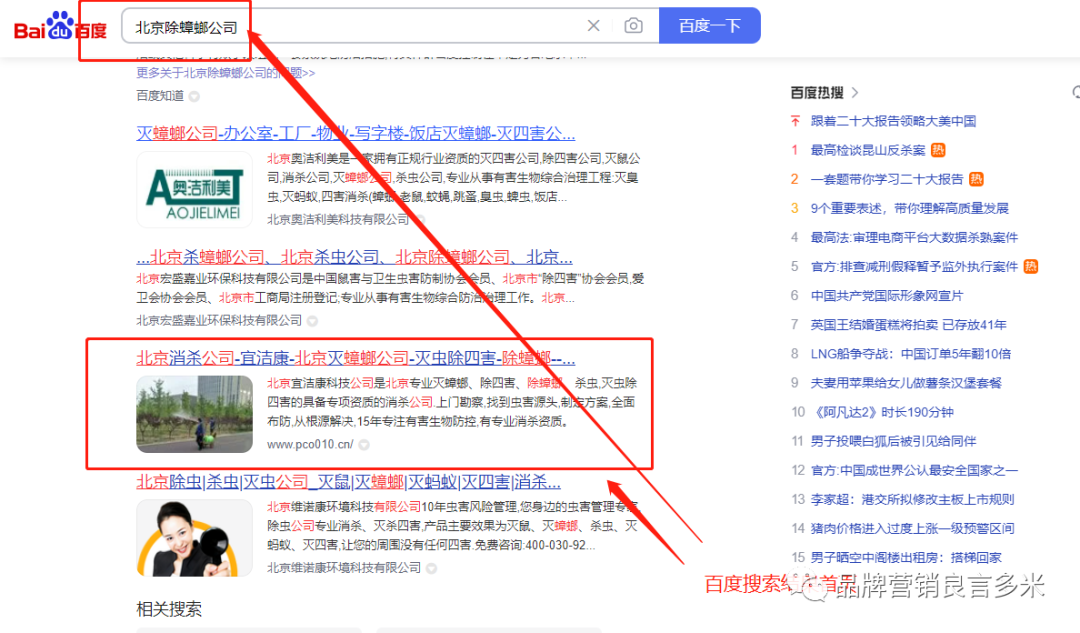Open 男子投喂白狐后被引见给同伴
This screenshot has height=633, width=1080.
click(893, 441)
